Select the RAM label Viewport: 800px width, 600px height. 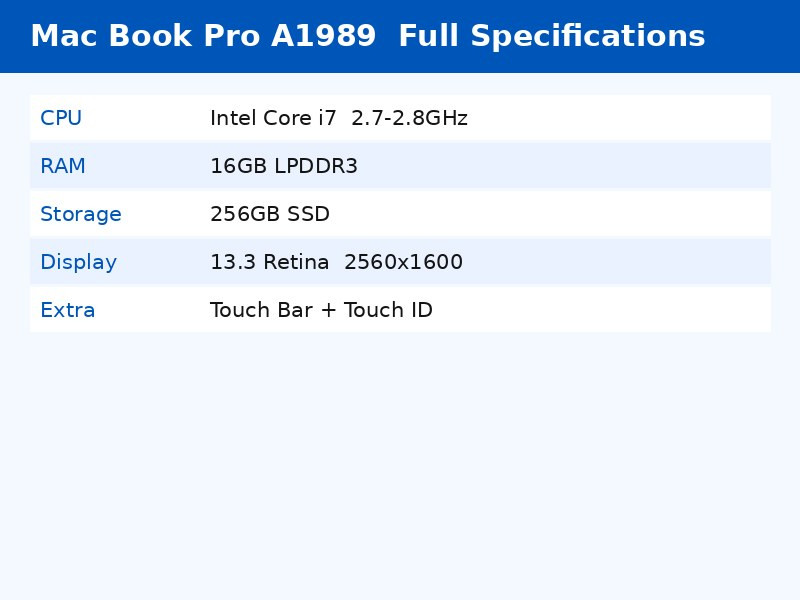[63, 166]
